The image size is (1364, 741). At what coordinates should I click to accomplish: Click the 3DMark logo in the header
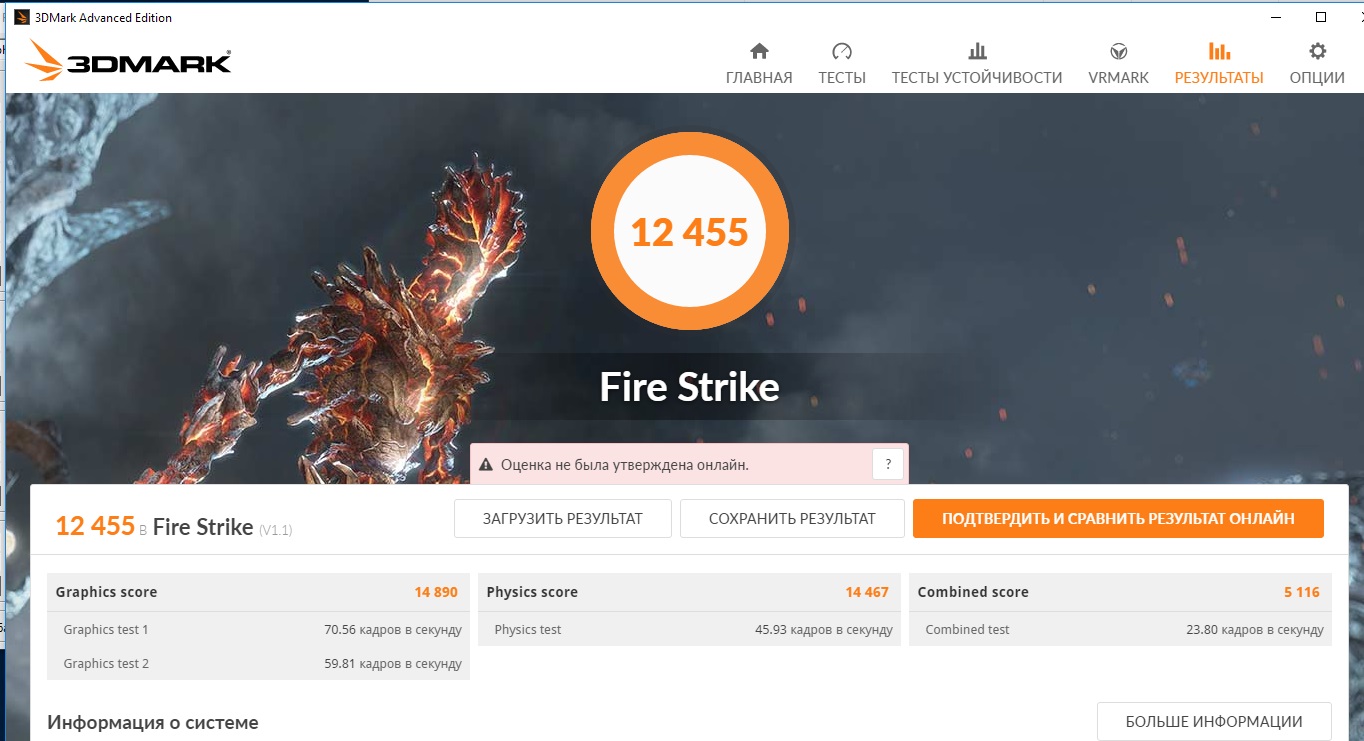coord(129,61)
